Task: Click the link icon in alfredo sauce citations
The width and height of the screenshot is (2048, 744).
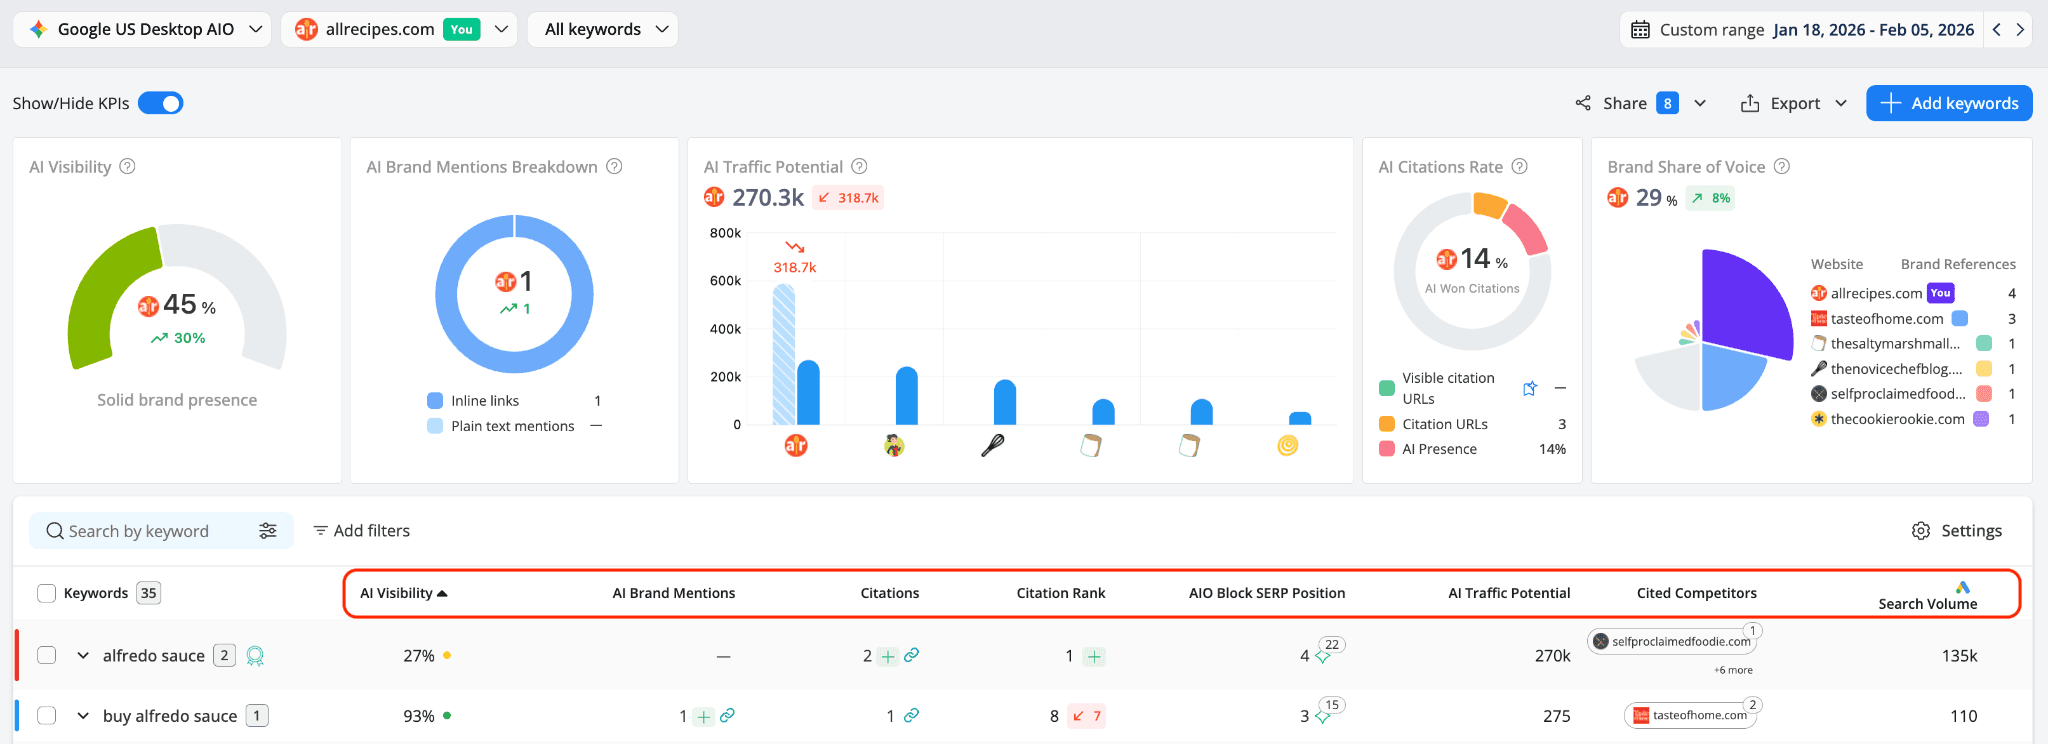Action: (x=911, y=656)
